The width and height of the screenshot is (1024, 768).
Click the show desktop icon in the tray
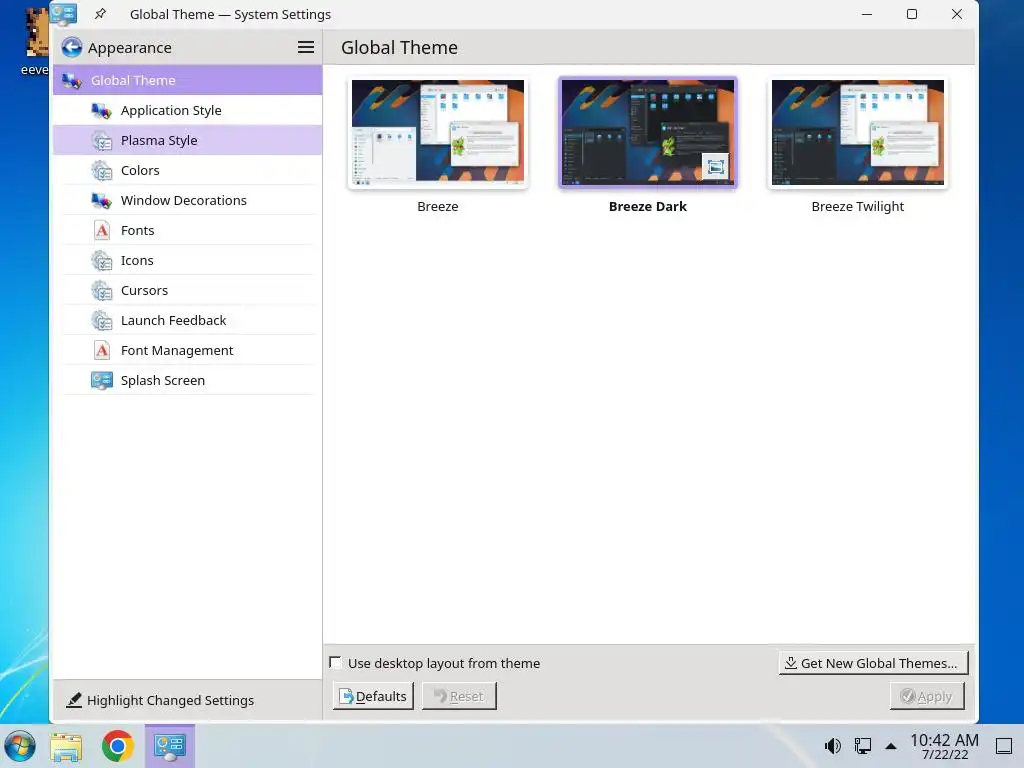point(1004,745)
